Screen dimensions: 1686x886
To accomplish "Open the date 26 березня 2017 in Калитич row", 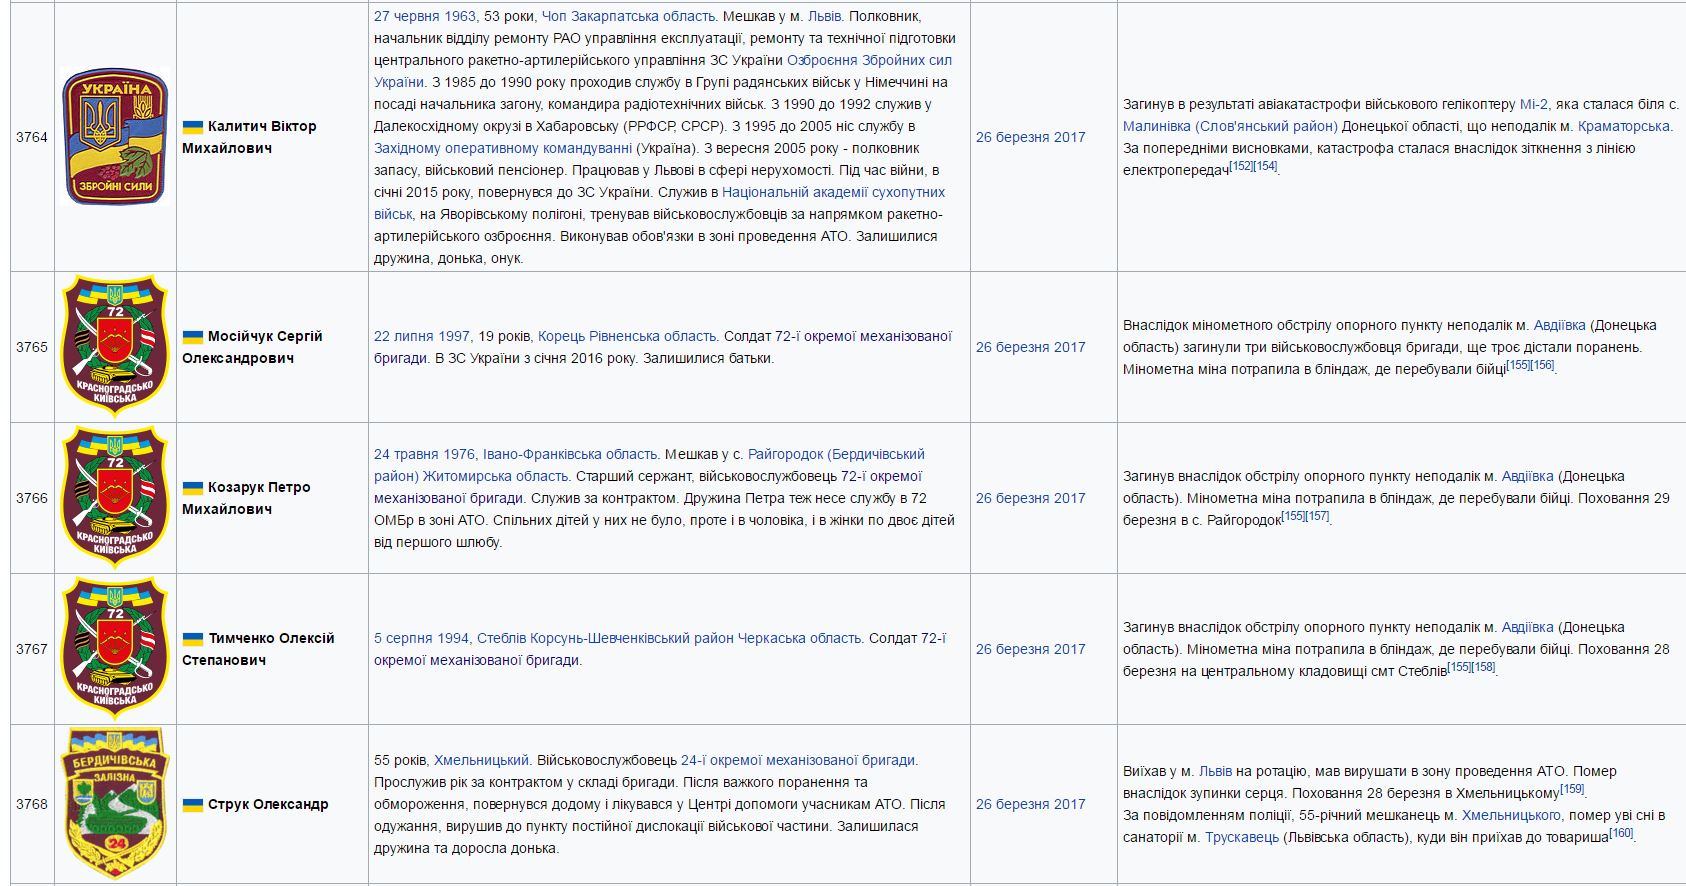I will point(1031,137).
